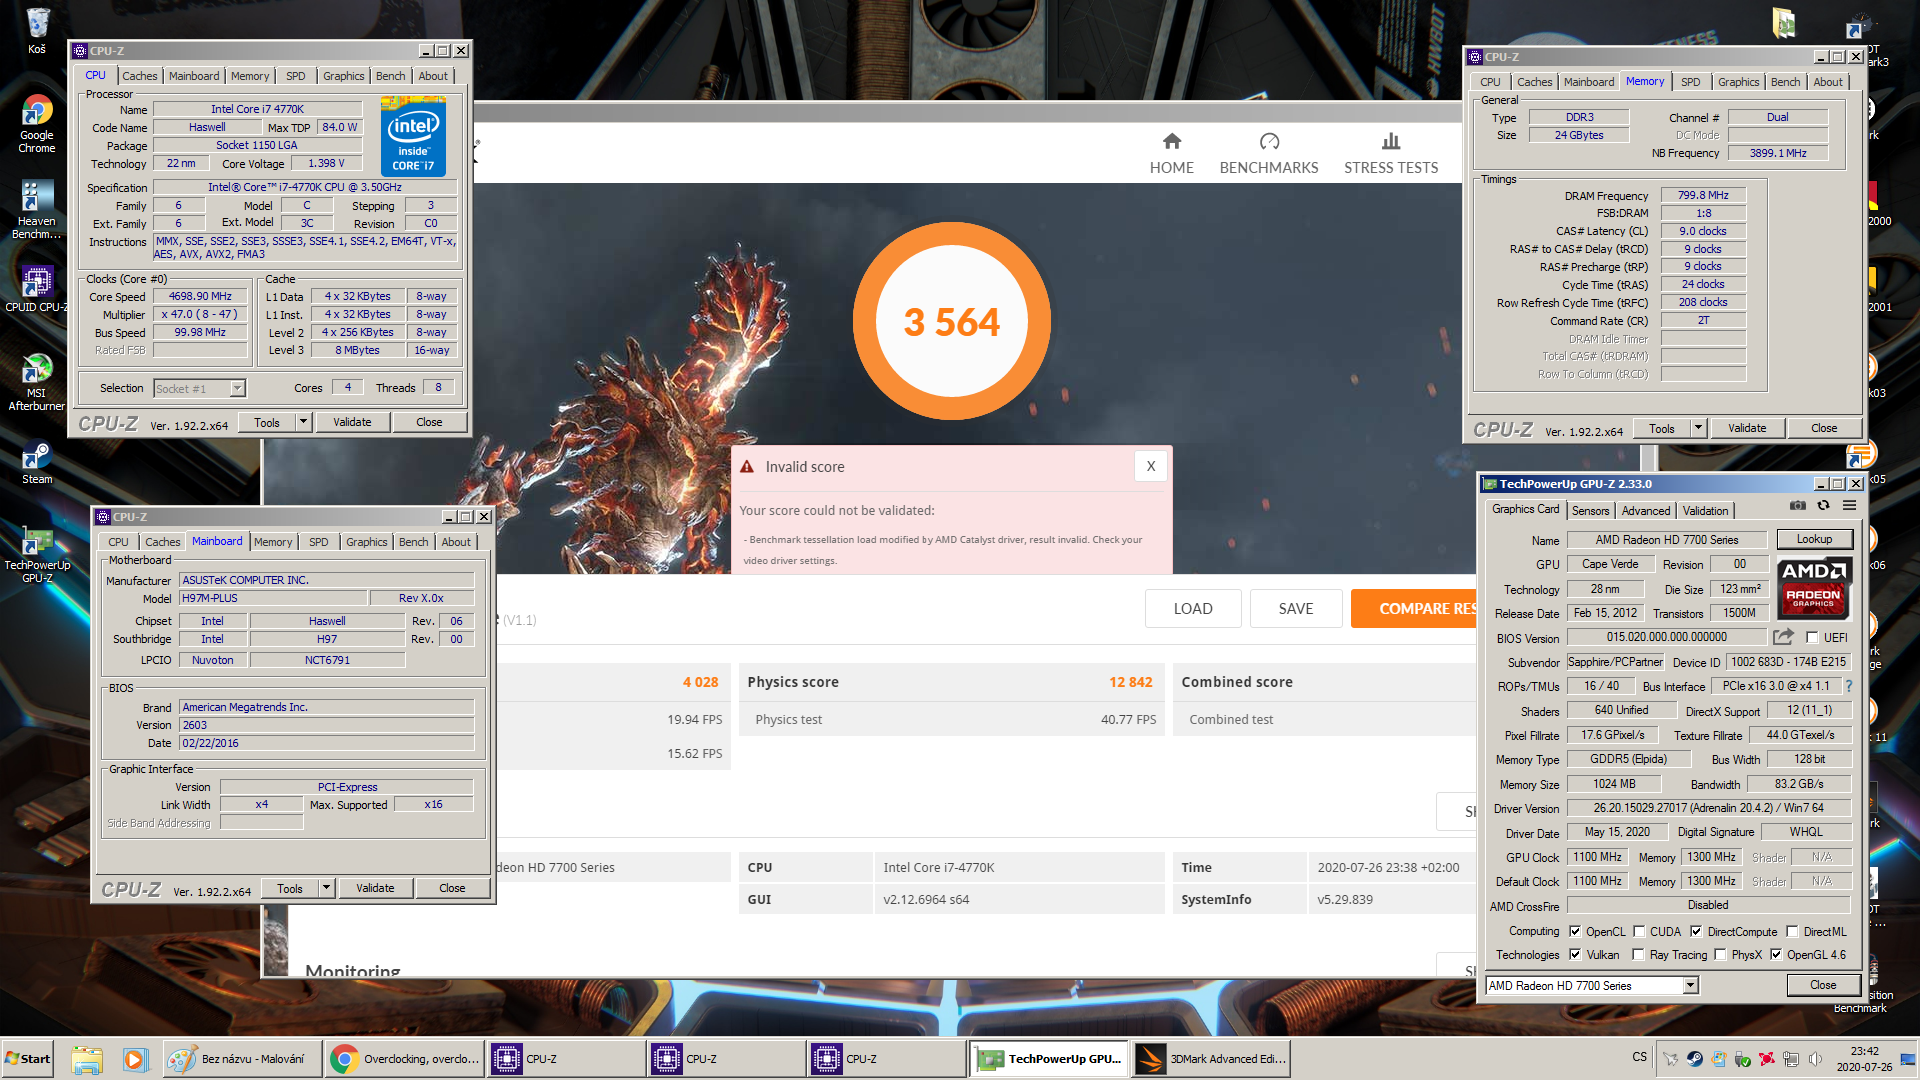Click the Bus Interface question mark icon
This screenshot has width=1920, height=1080.
pyautogui.click(x=1849, y=686)
